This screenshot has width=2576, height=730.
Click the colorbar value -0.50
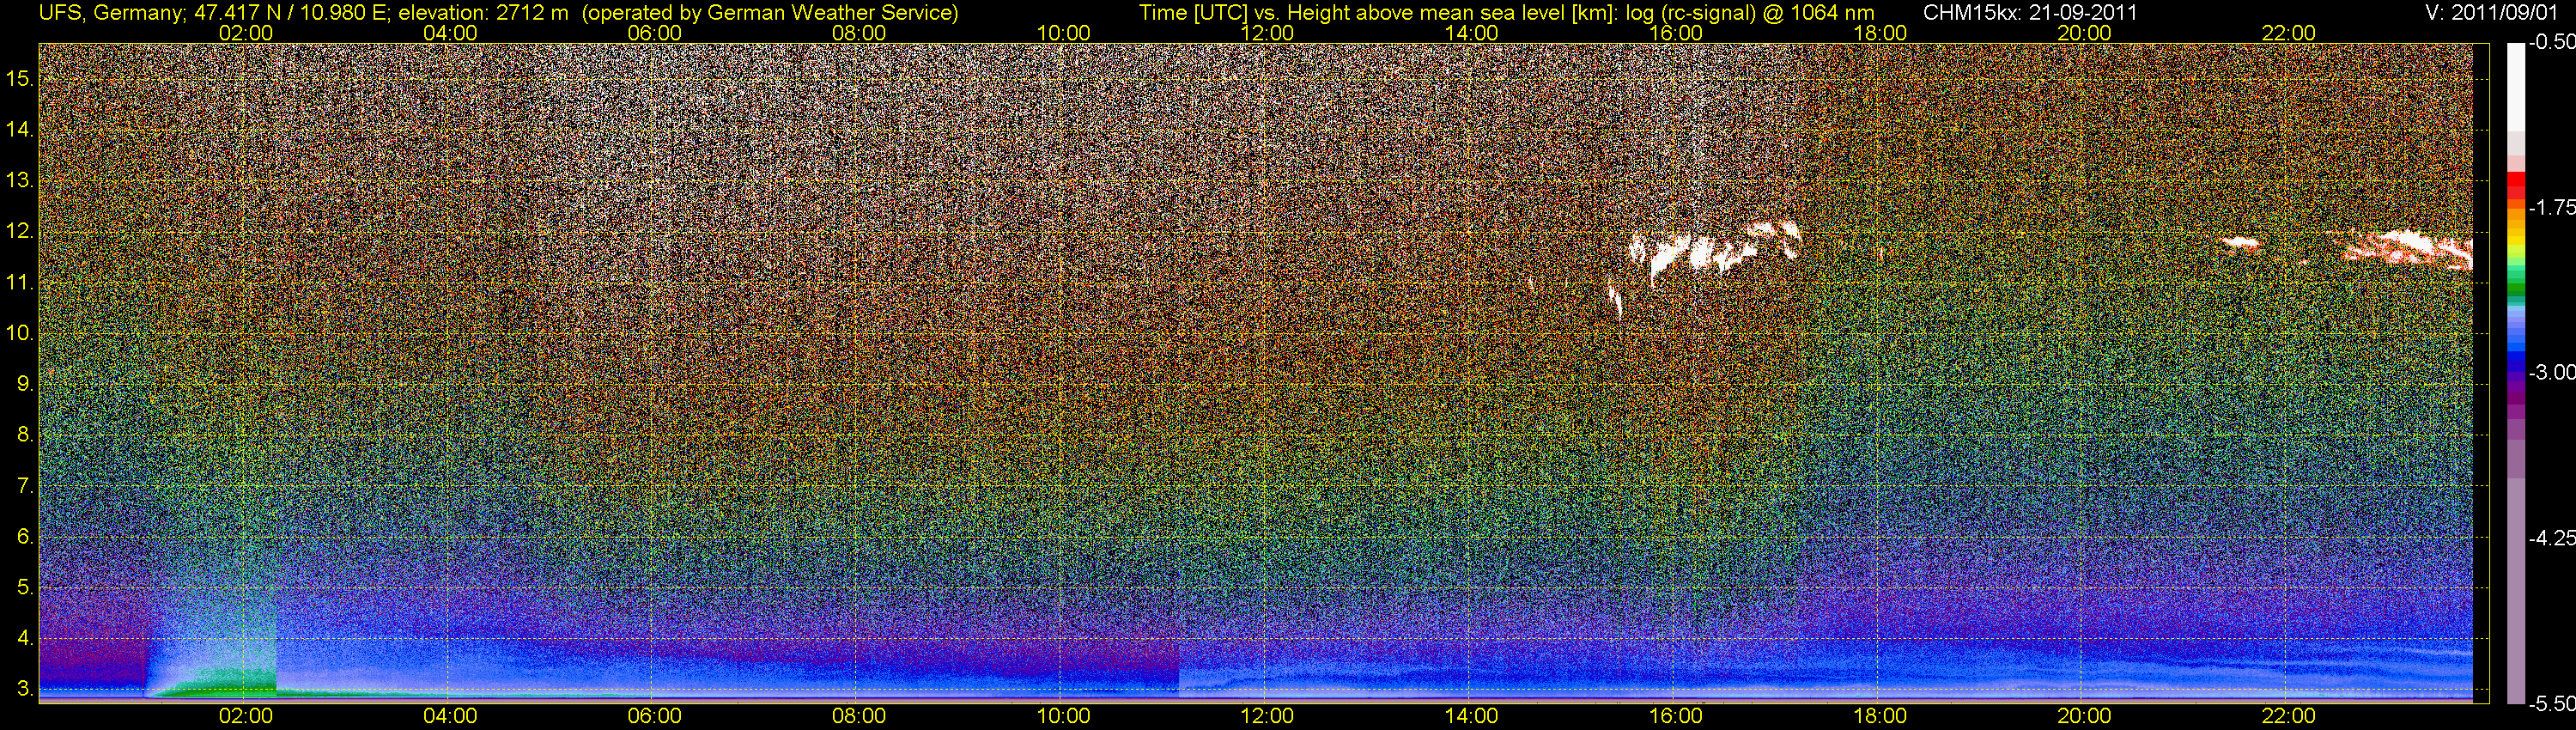point(2551,42)
